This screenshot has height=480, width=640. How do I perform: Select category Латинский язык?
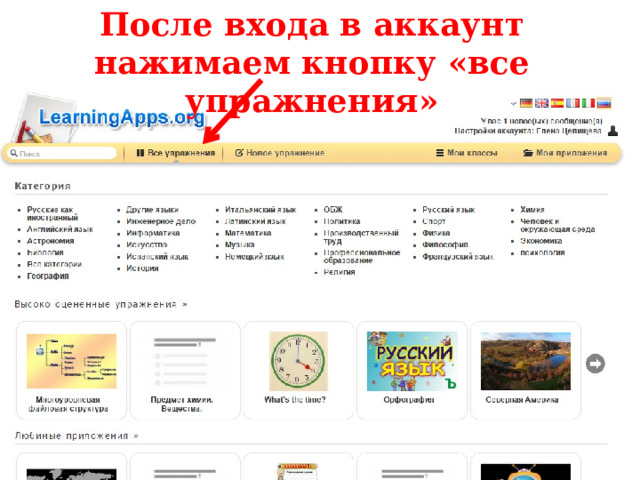tap(255, 221)
